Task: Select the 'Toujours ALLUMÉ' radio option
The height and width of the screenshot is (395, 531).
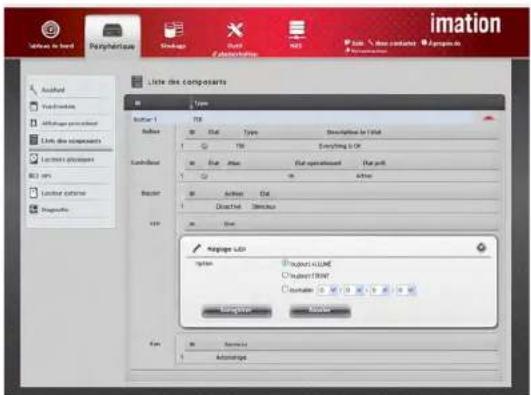Action: (285, 263)
